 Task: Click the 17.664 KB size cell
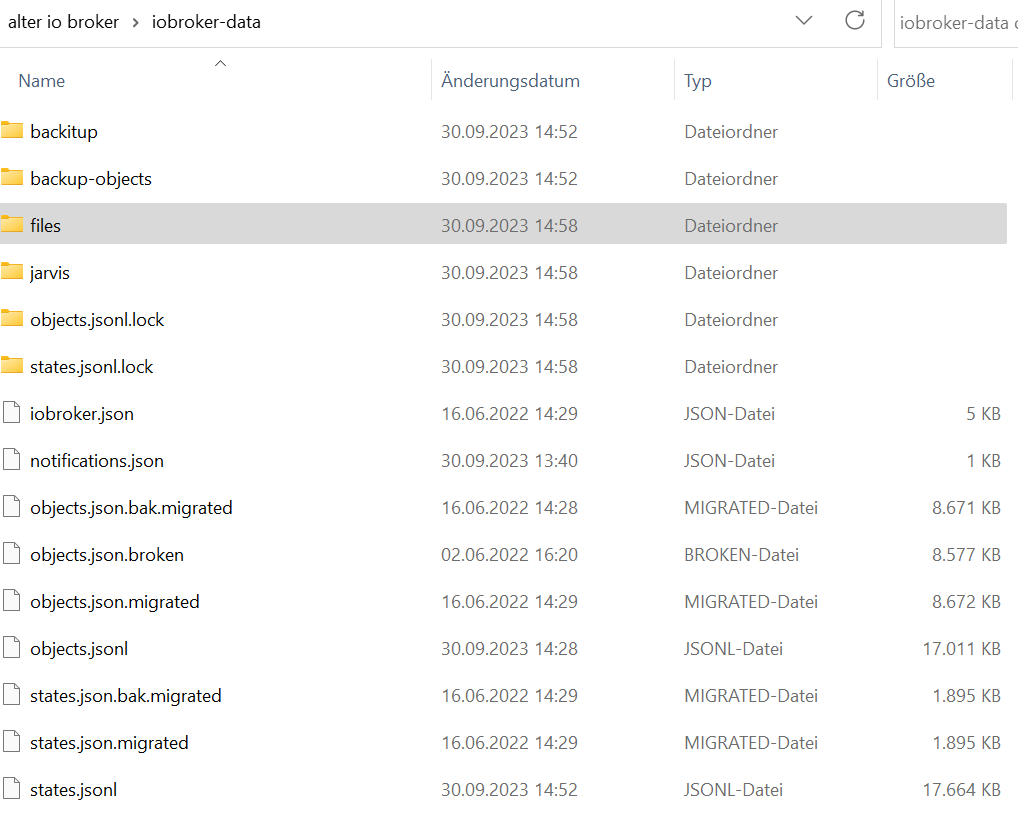pyautogui.click(x=962, y=790)
